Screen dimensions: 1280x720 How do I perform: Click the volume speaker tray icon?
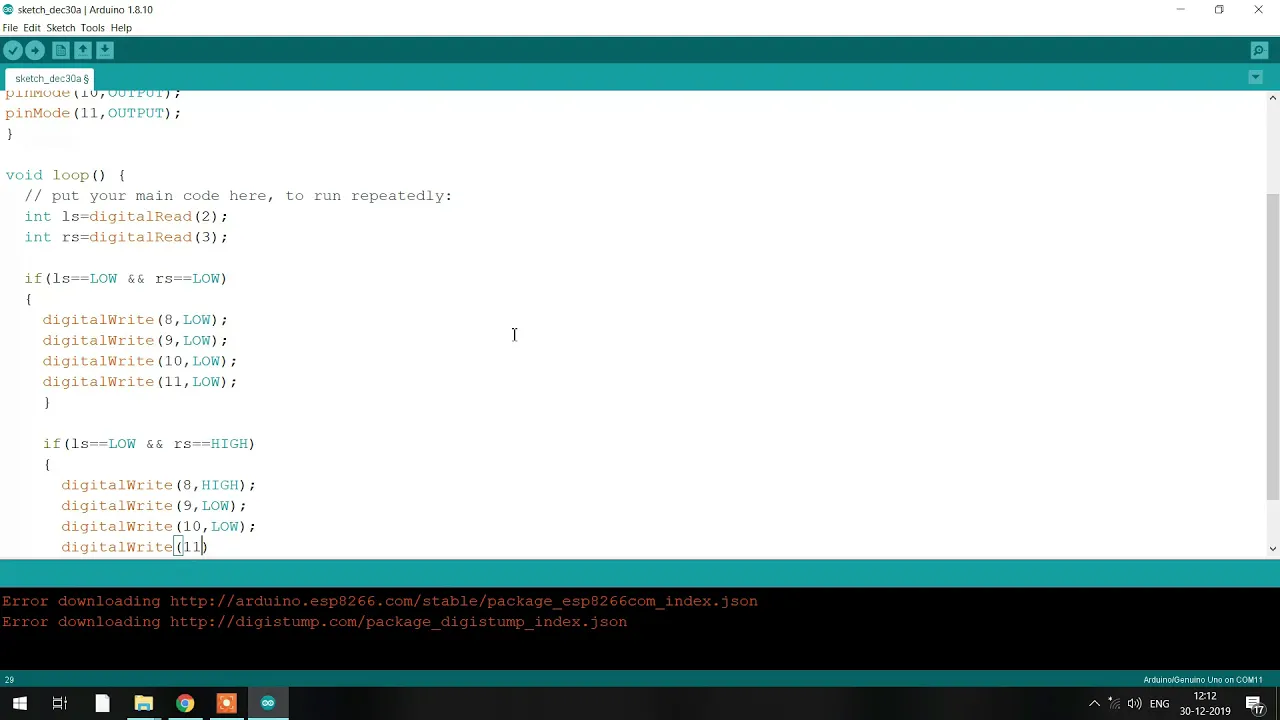pyautogui.click(x=1134, y=704)
